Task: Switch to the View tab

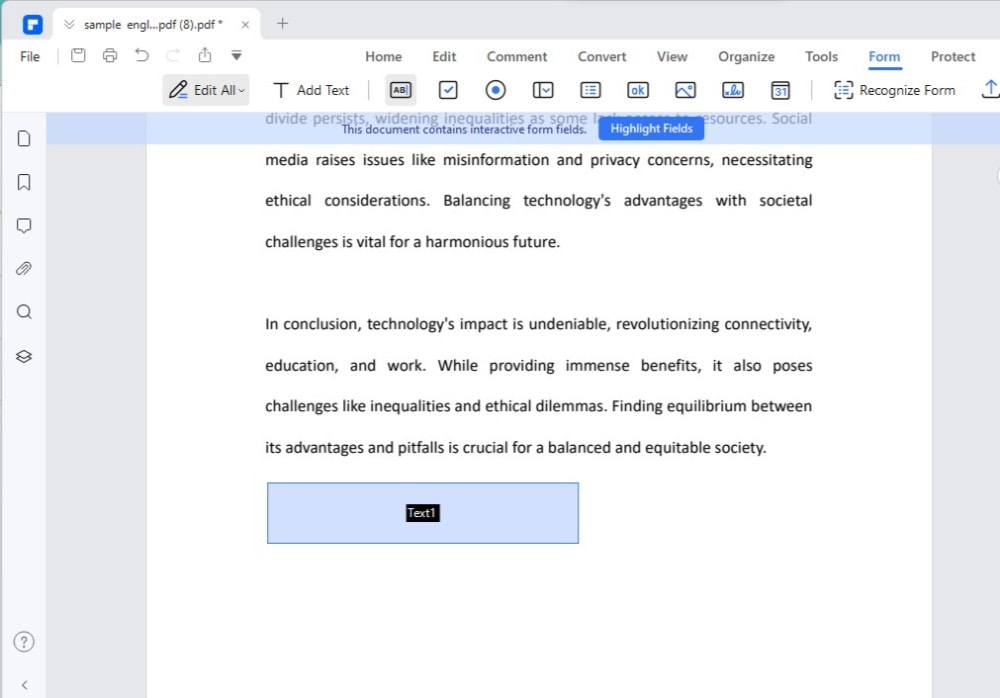Action: pos(672,56)
